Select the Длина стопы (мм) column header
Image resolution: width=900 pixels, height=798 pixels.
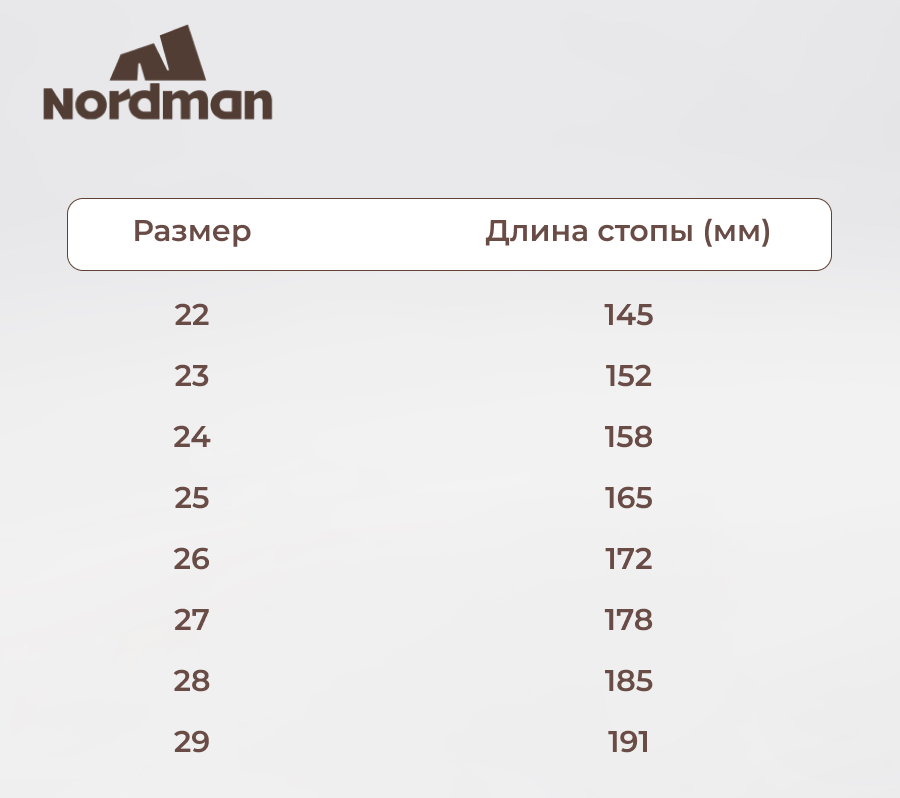coord(628,232)
